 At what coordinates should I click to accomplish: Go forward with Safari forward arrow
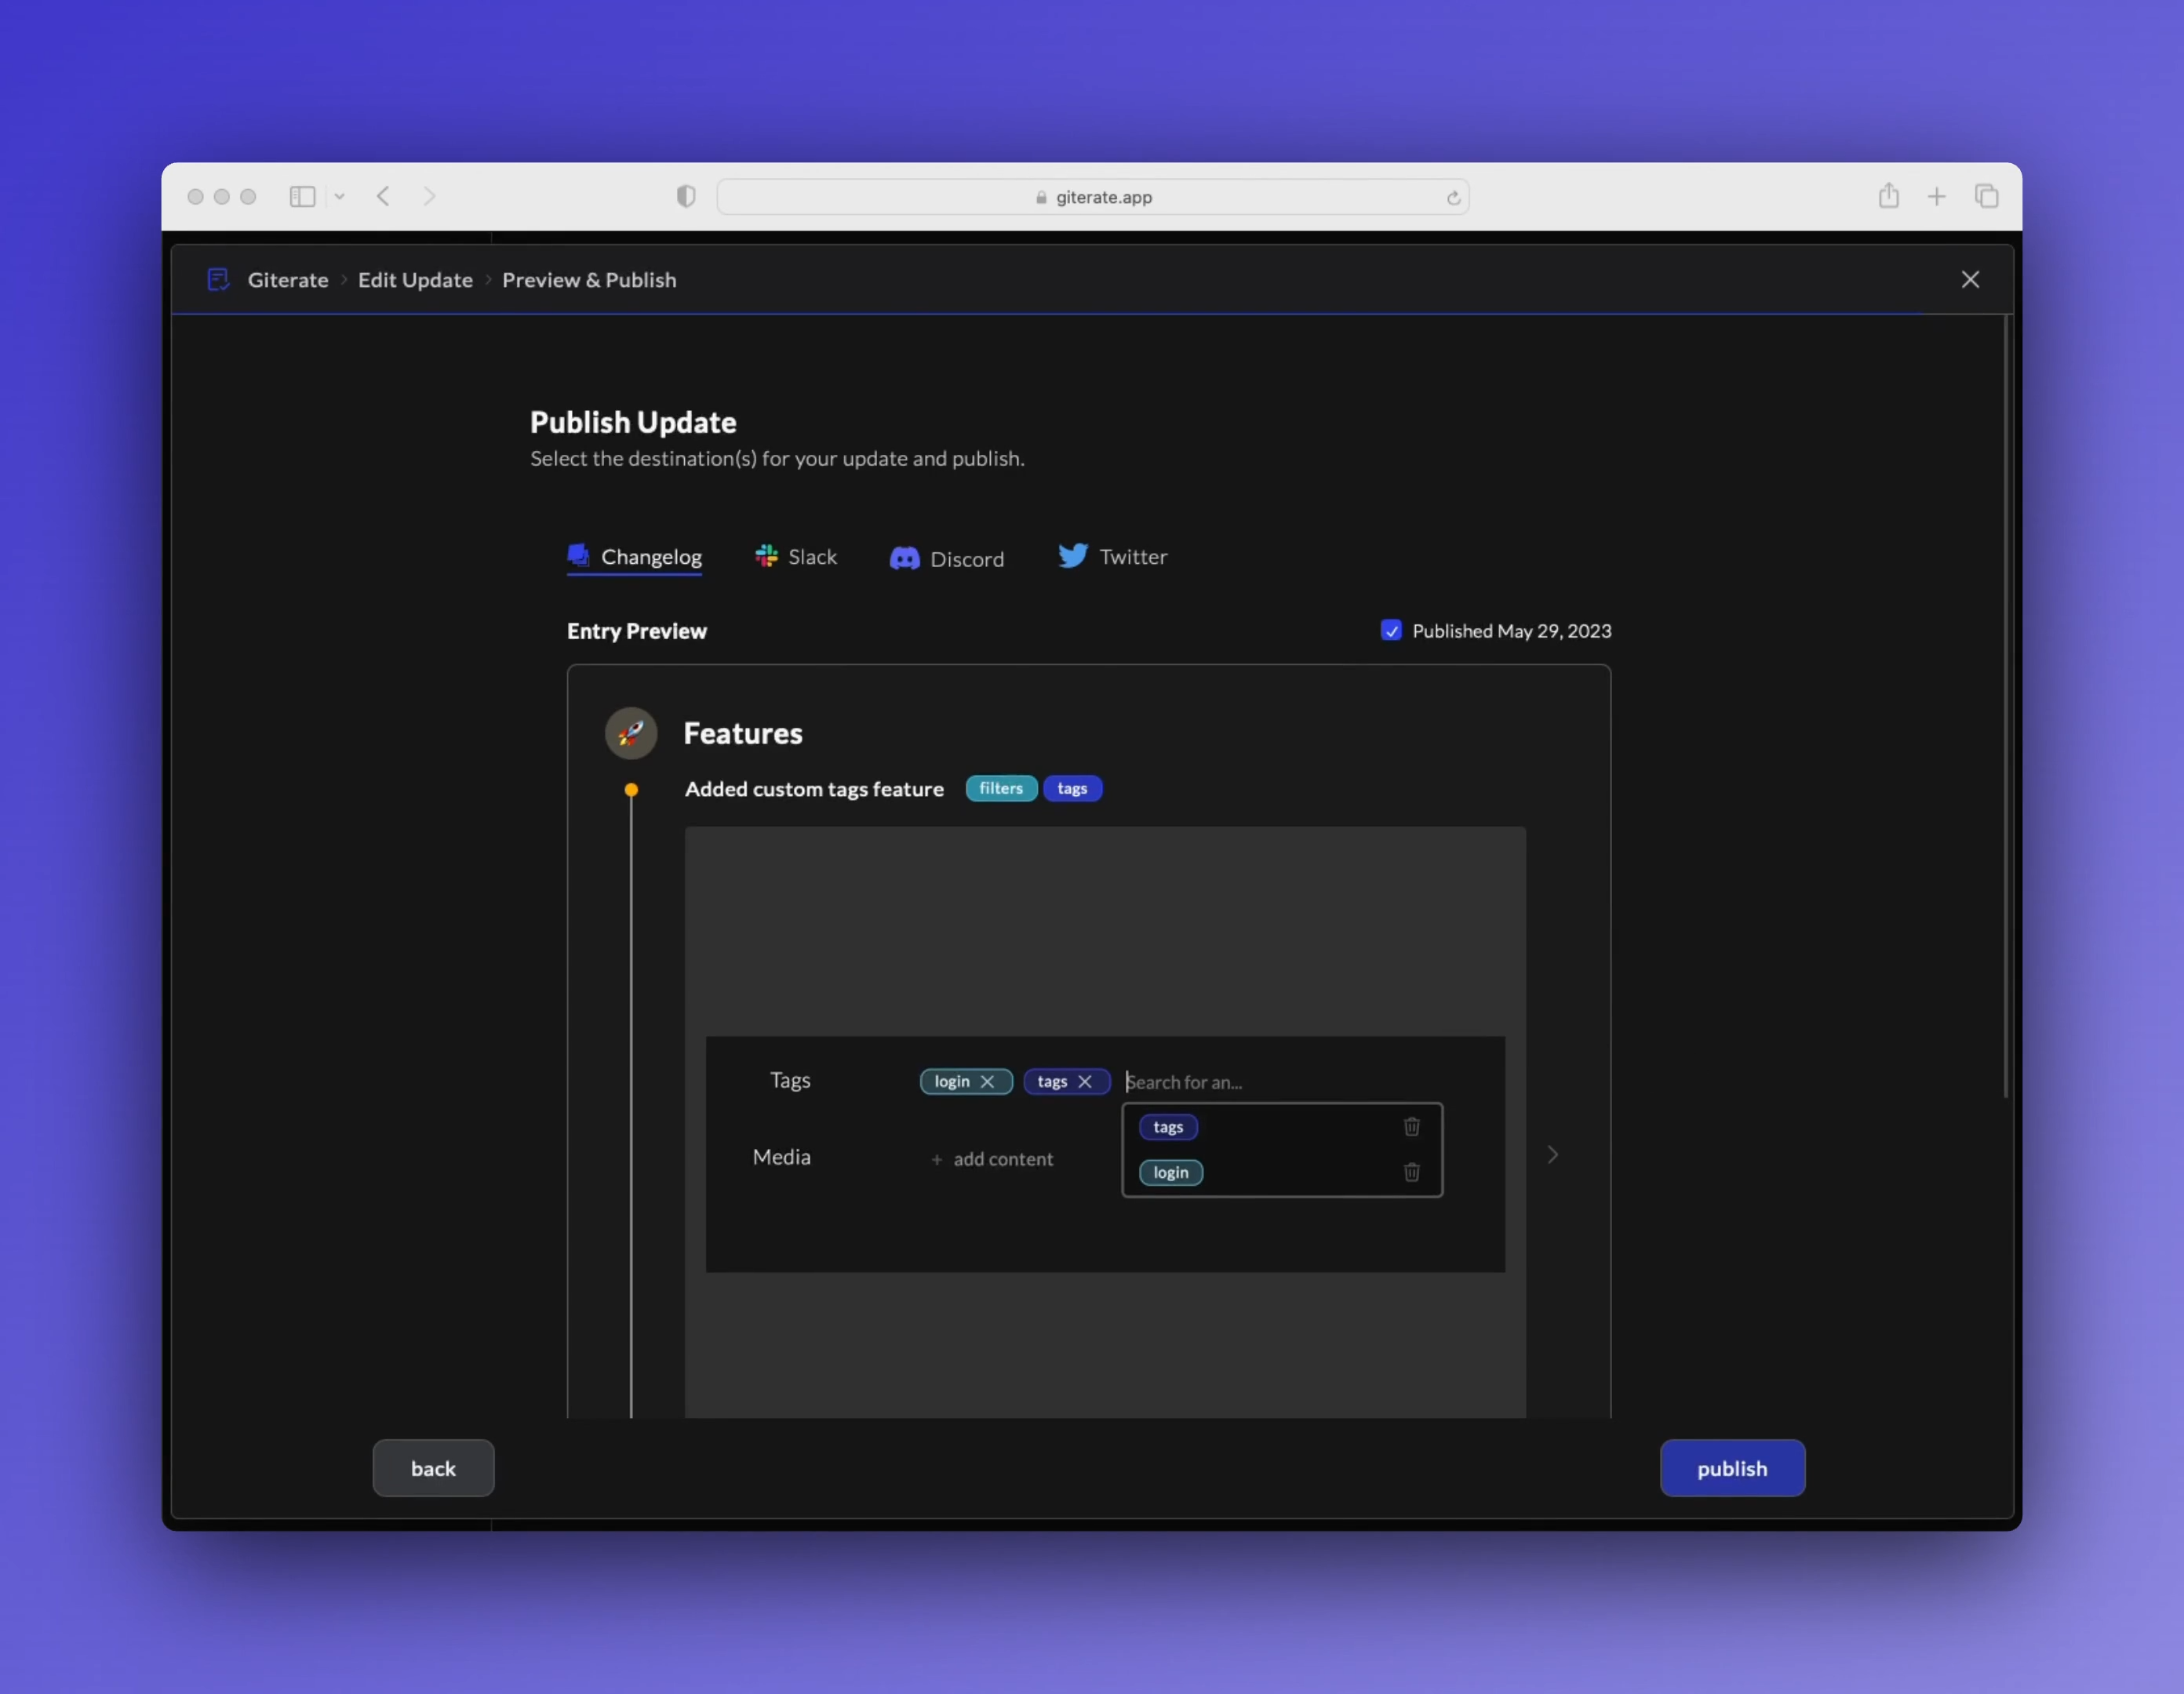[x=429, y=196]
